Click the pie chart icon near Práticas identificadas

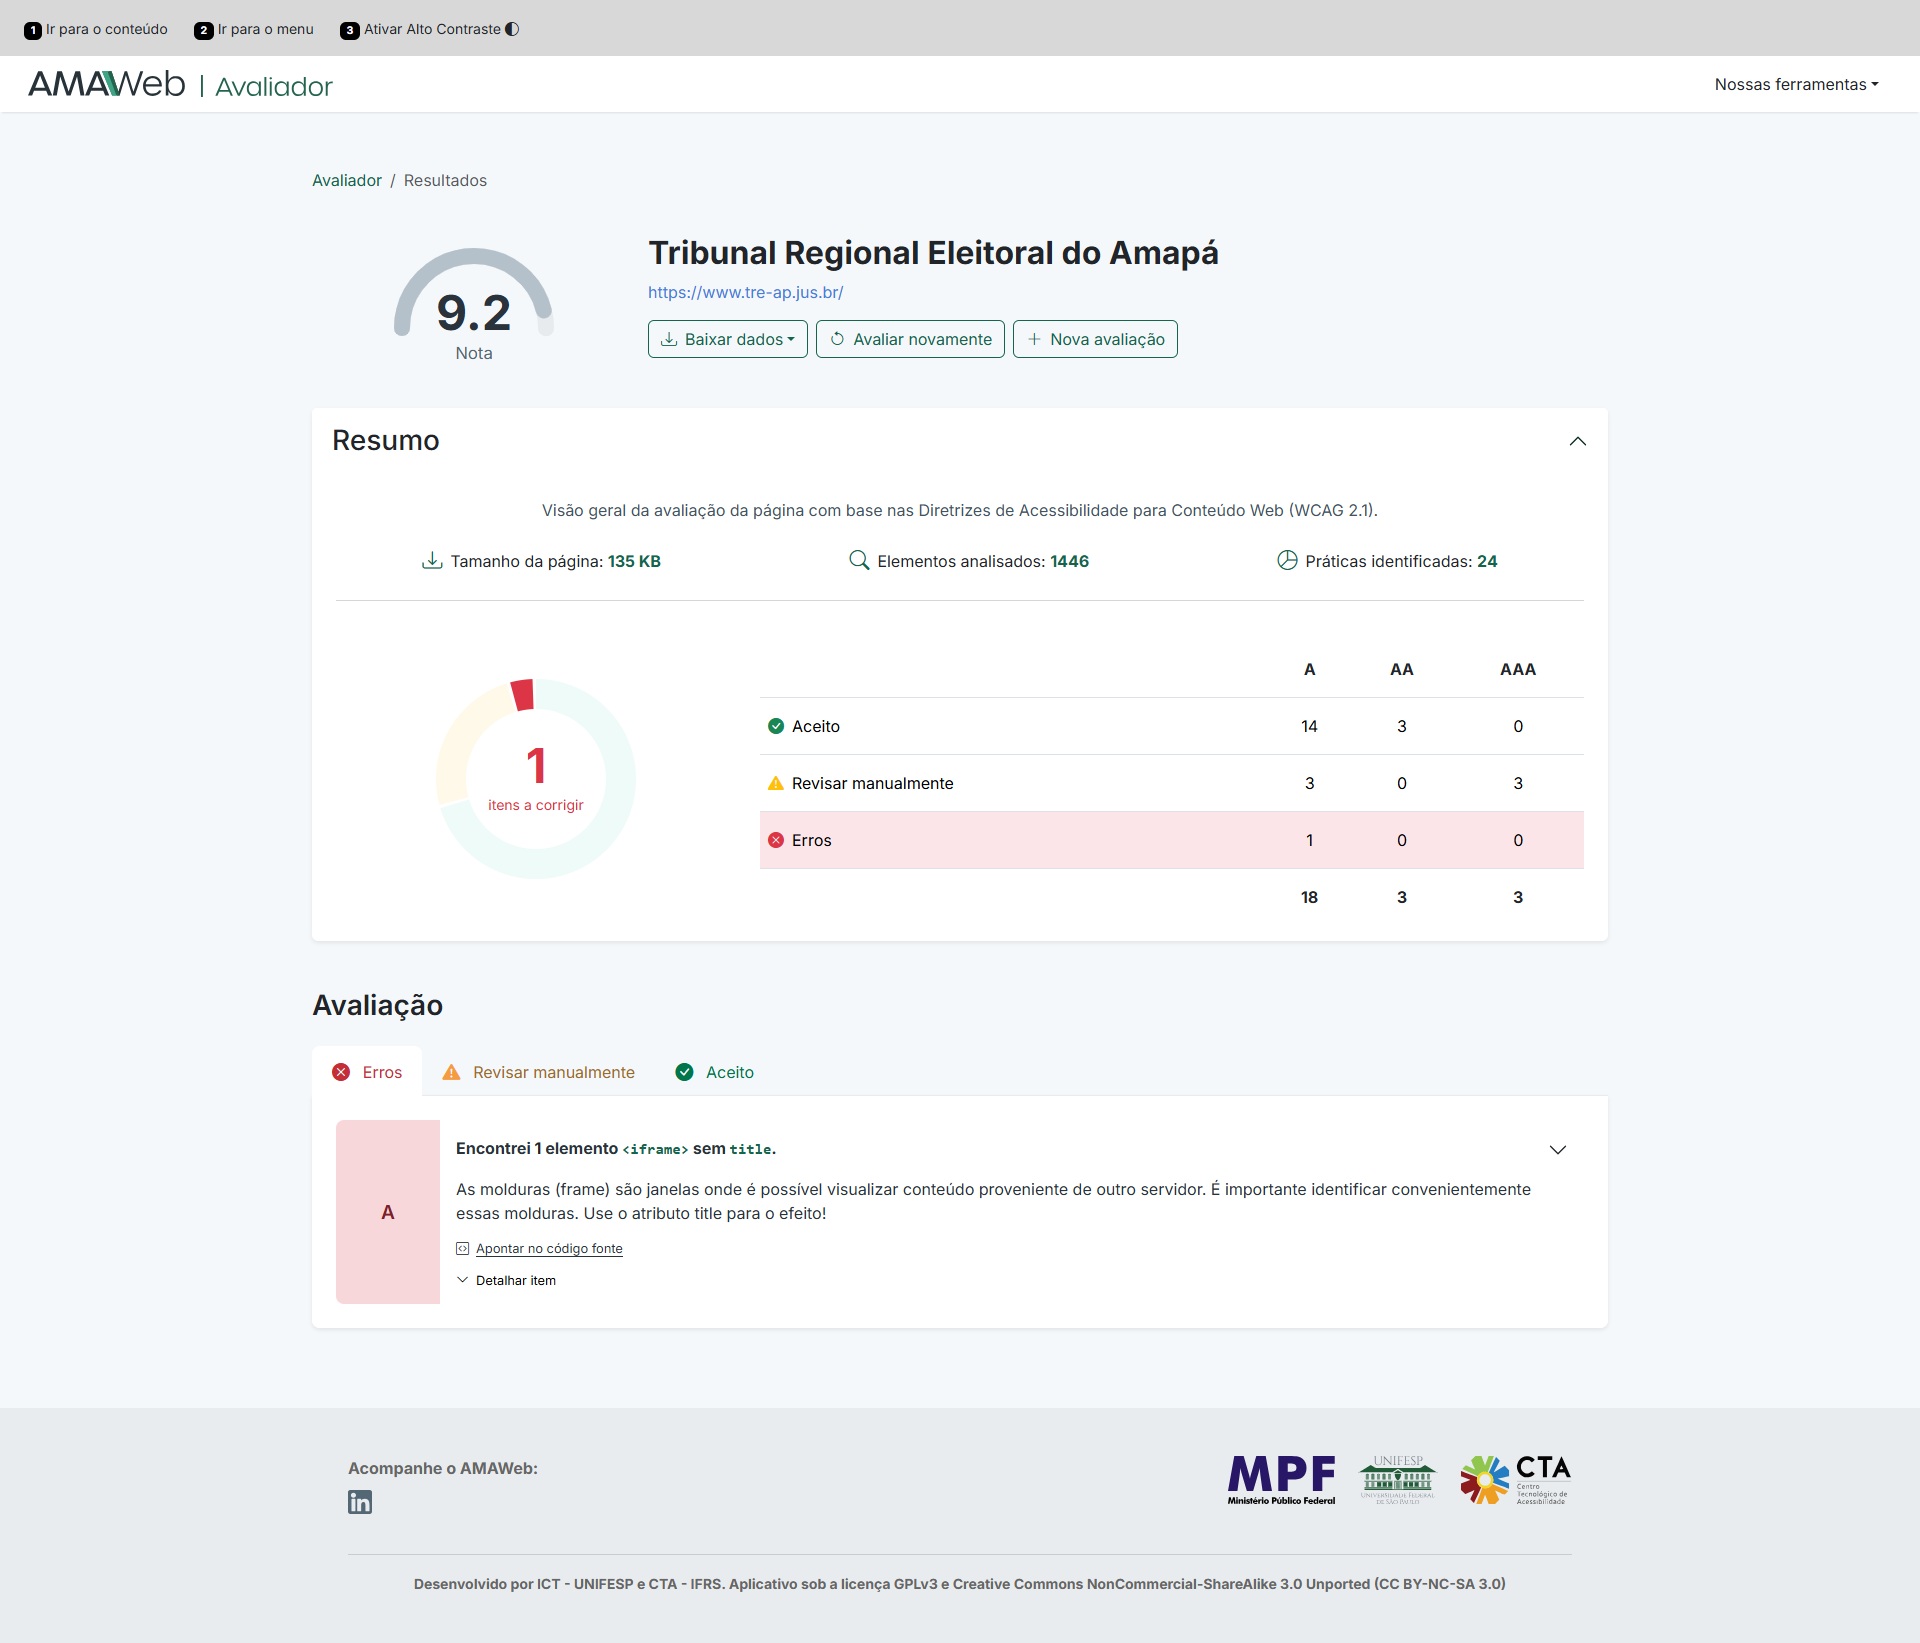pyautogui.click(x=1286, y=561)
